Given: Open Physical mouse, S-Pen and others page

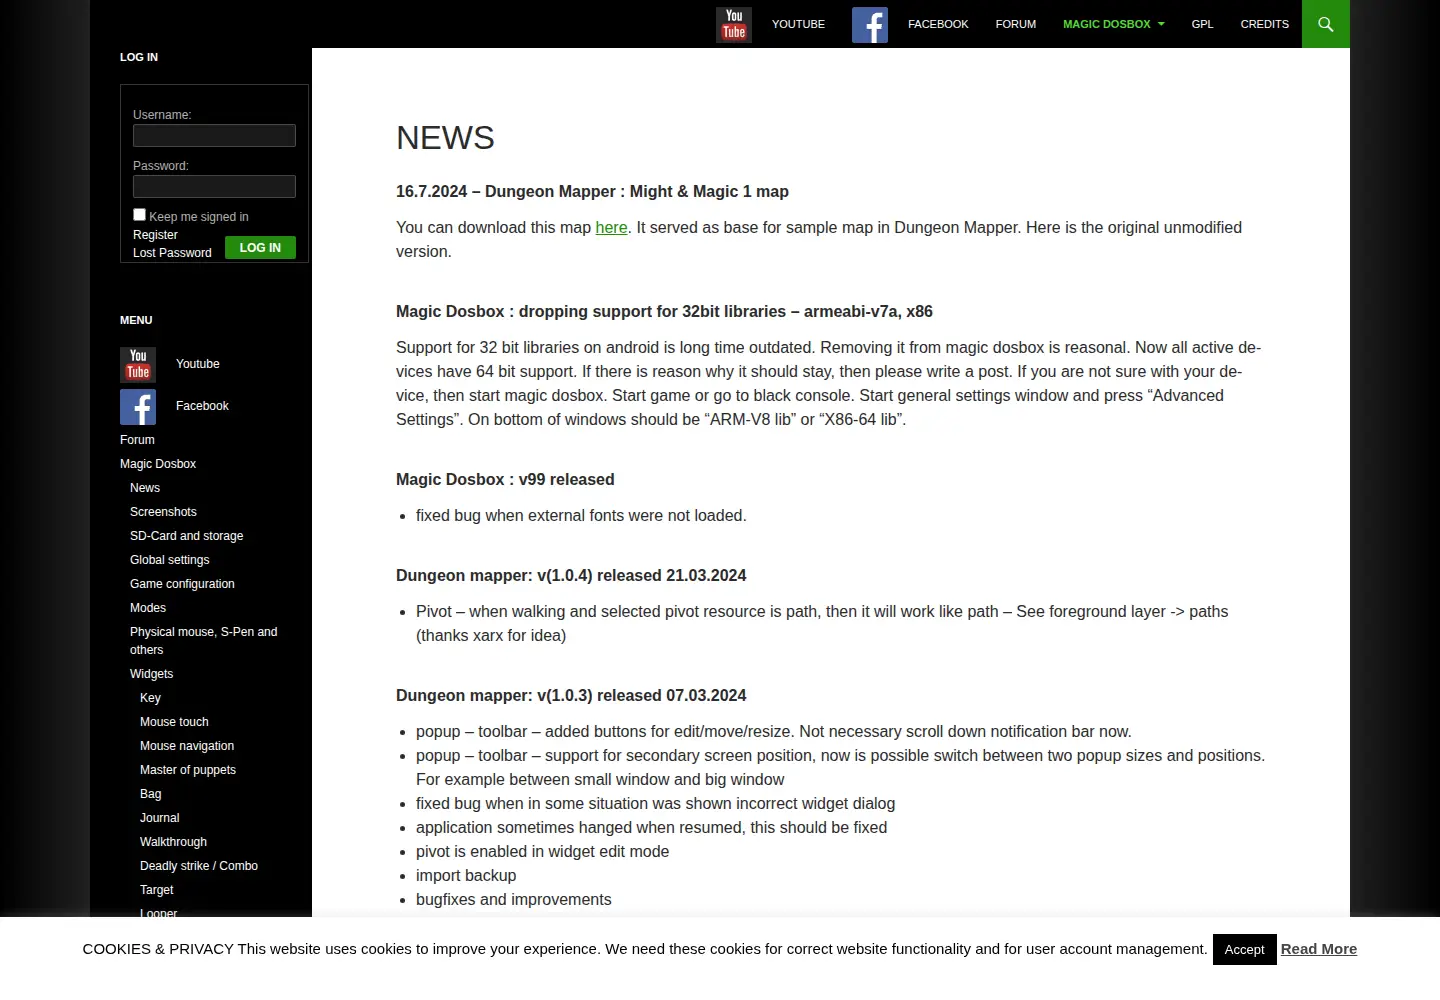Looking at the screenshot, I should point(204,641).
